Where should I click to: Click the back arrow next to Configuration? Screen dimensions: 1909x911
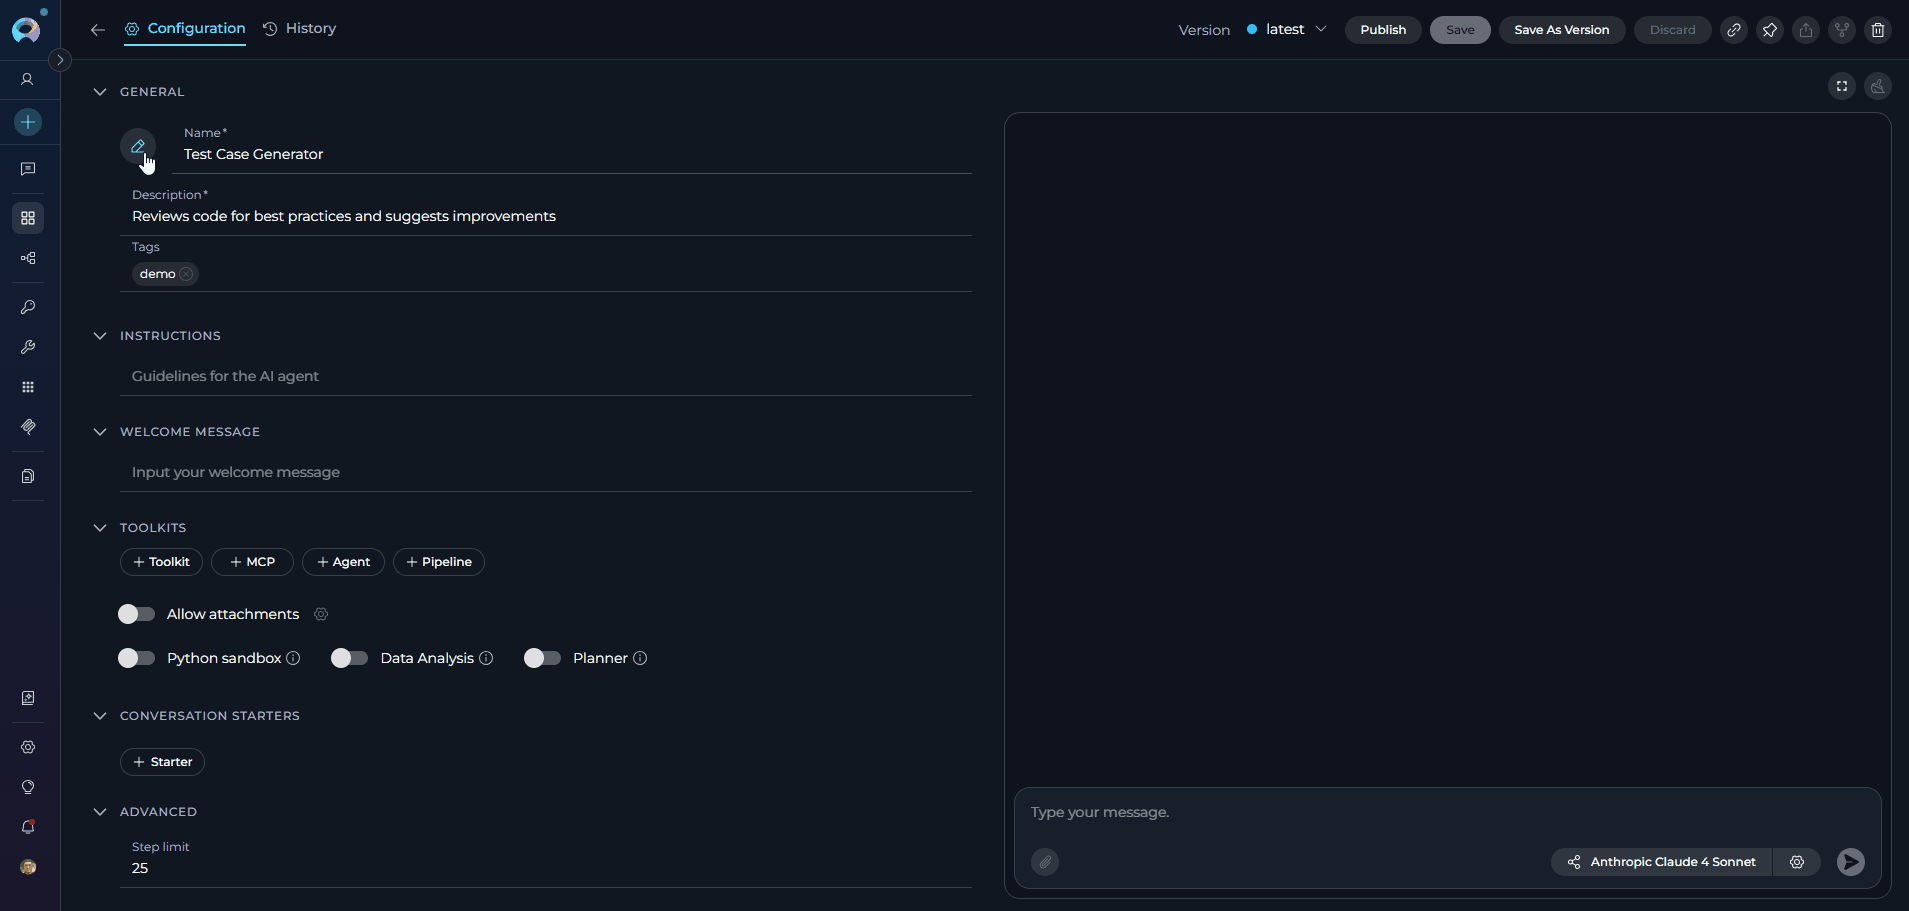pyautogui.click(x=97, y=30)
